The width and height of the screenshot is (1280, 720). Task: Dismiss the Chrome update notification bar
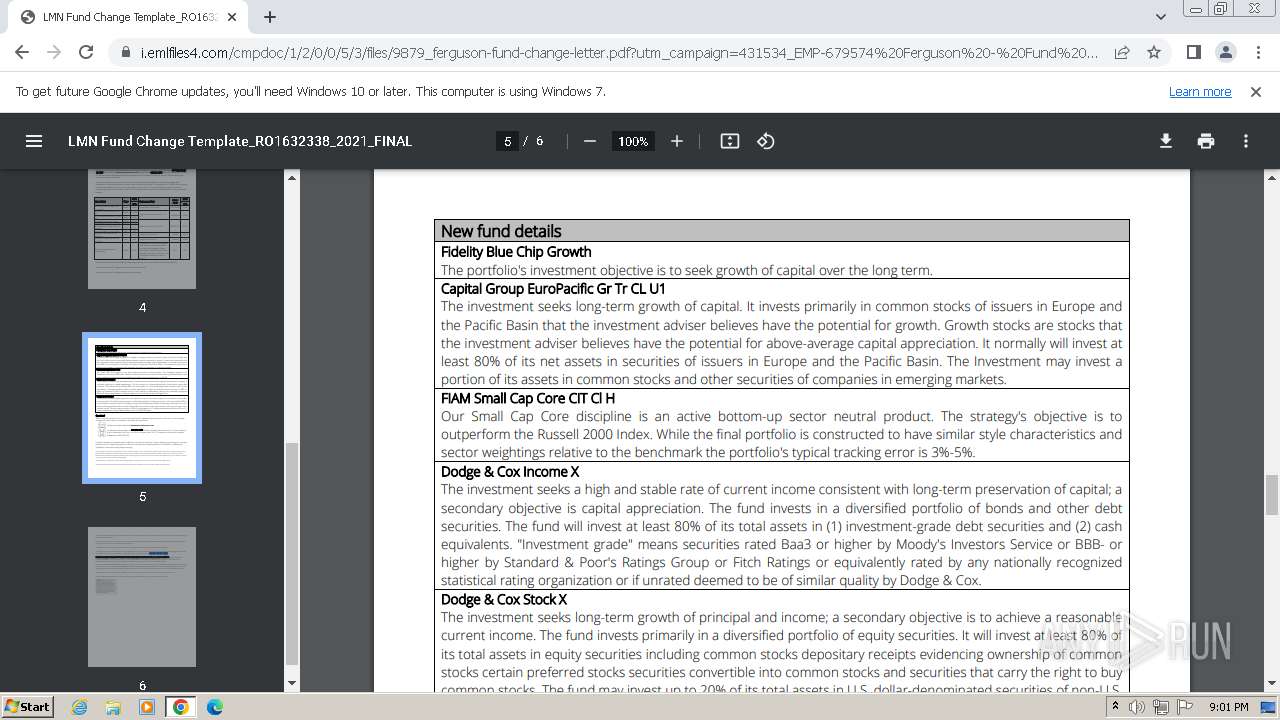(1256, 91)
